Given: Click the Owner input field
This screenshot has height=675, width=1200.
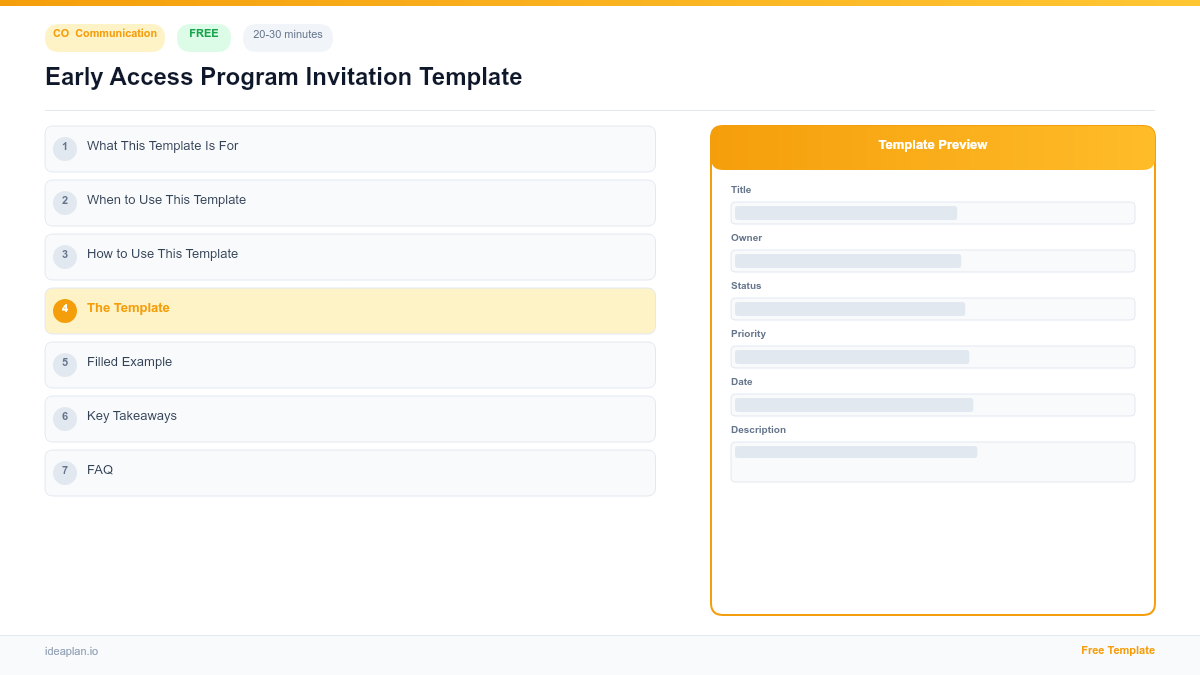Looking at the screenshot, I should pos(933,261).
